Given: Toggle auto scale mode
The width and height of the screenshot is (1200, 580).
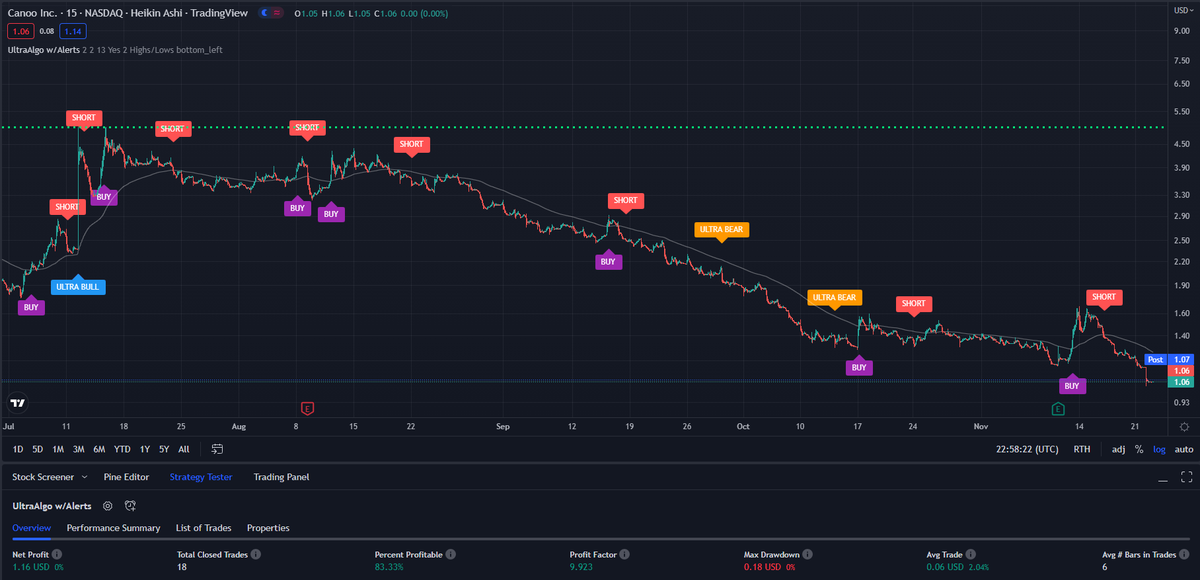Looking at the screenshot, I should [x=1183, y=449].
